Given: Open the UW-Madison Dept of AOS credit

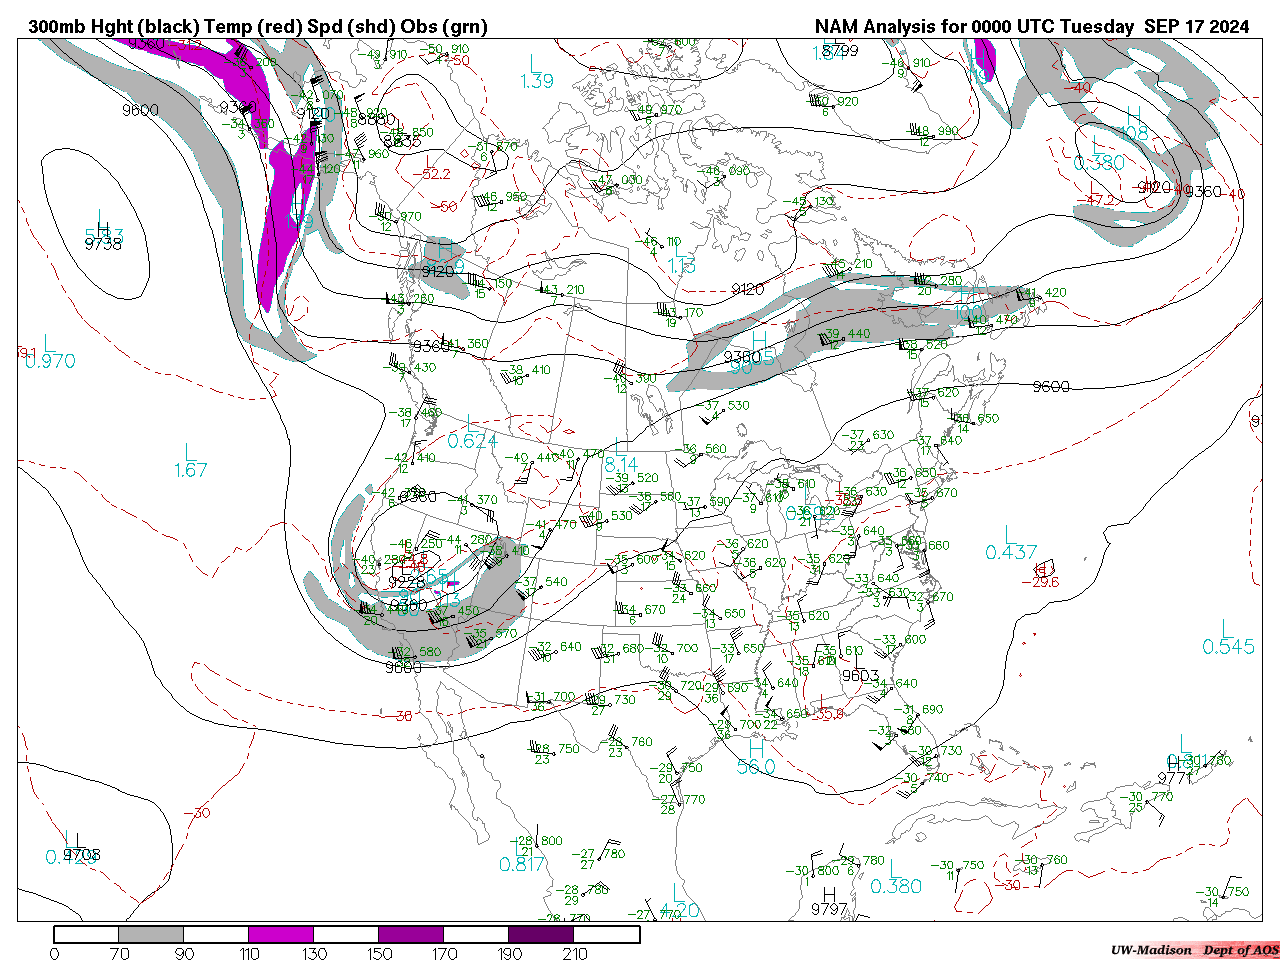Looking at the screenshot, I should coord(1194,950).
